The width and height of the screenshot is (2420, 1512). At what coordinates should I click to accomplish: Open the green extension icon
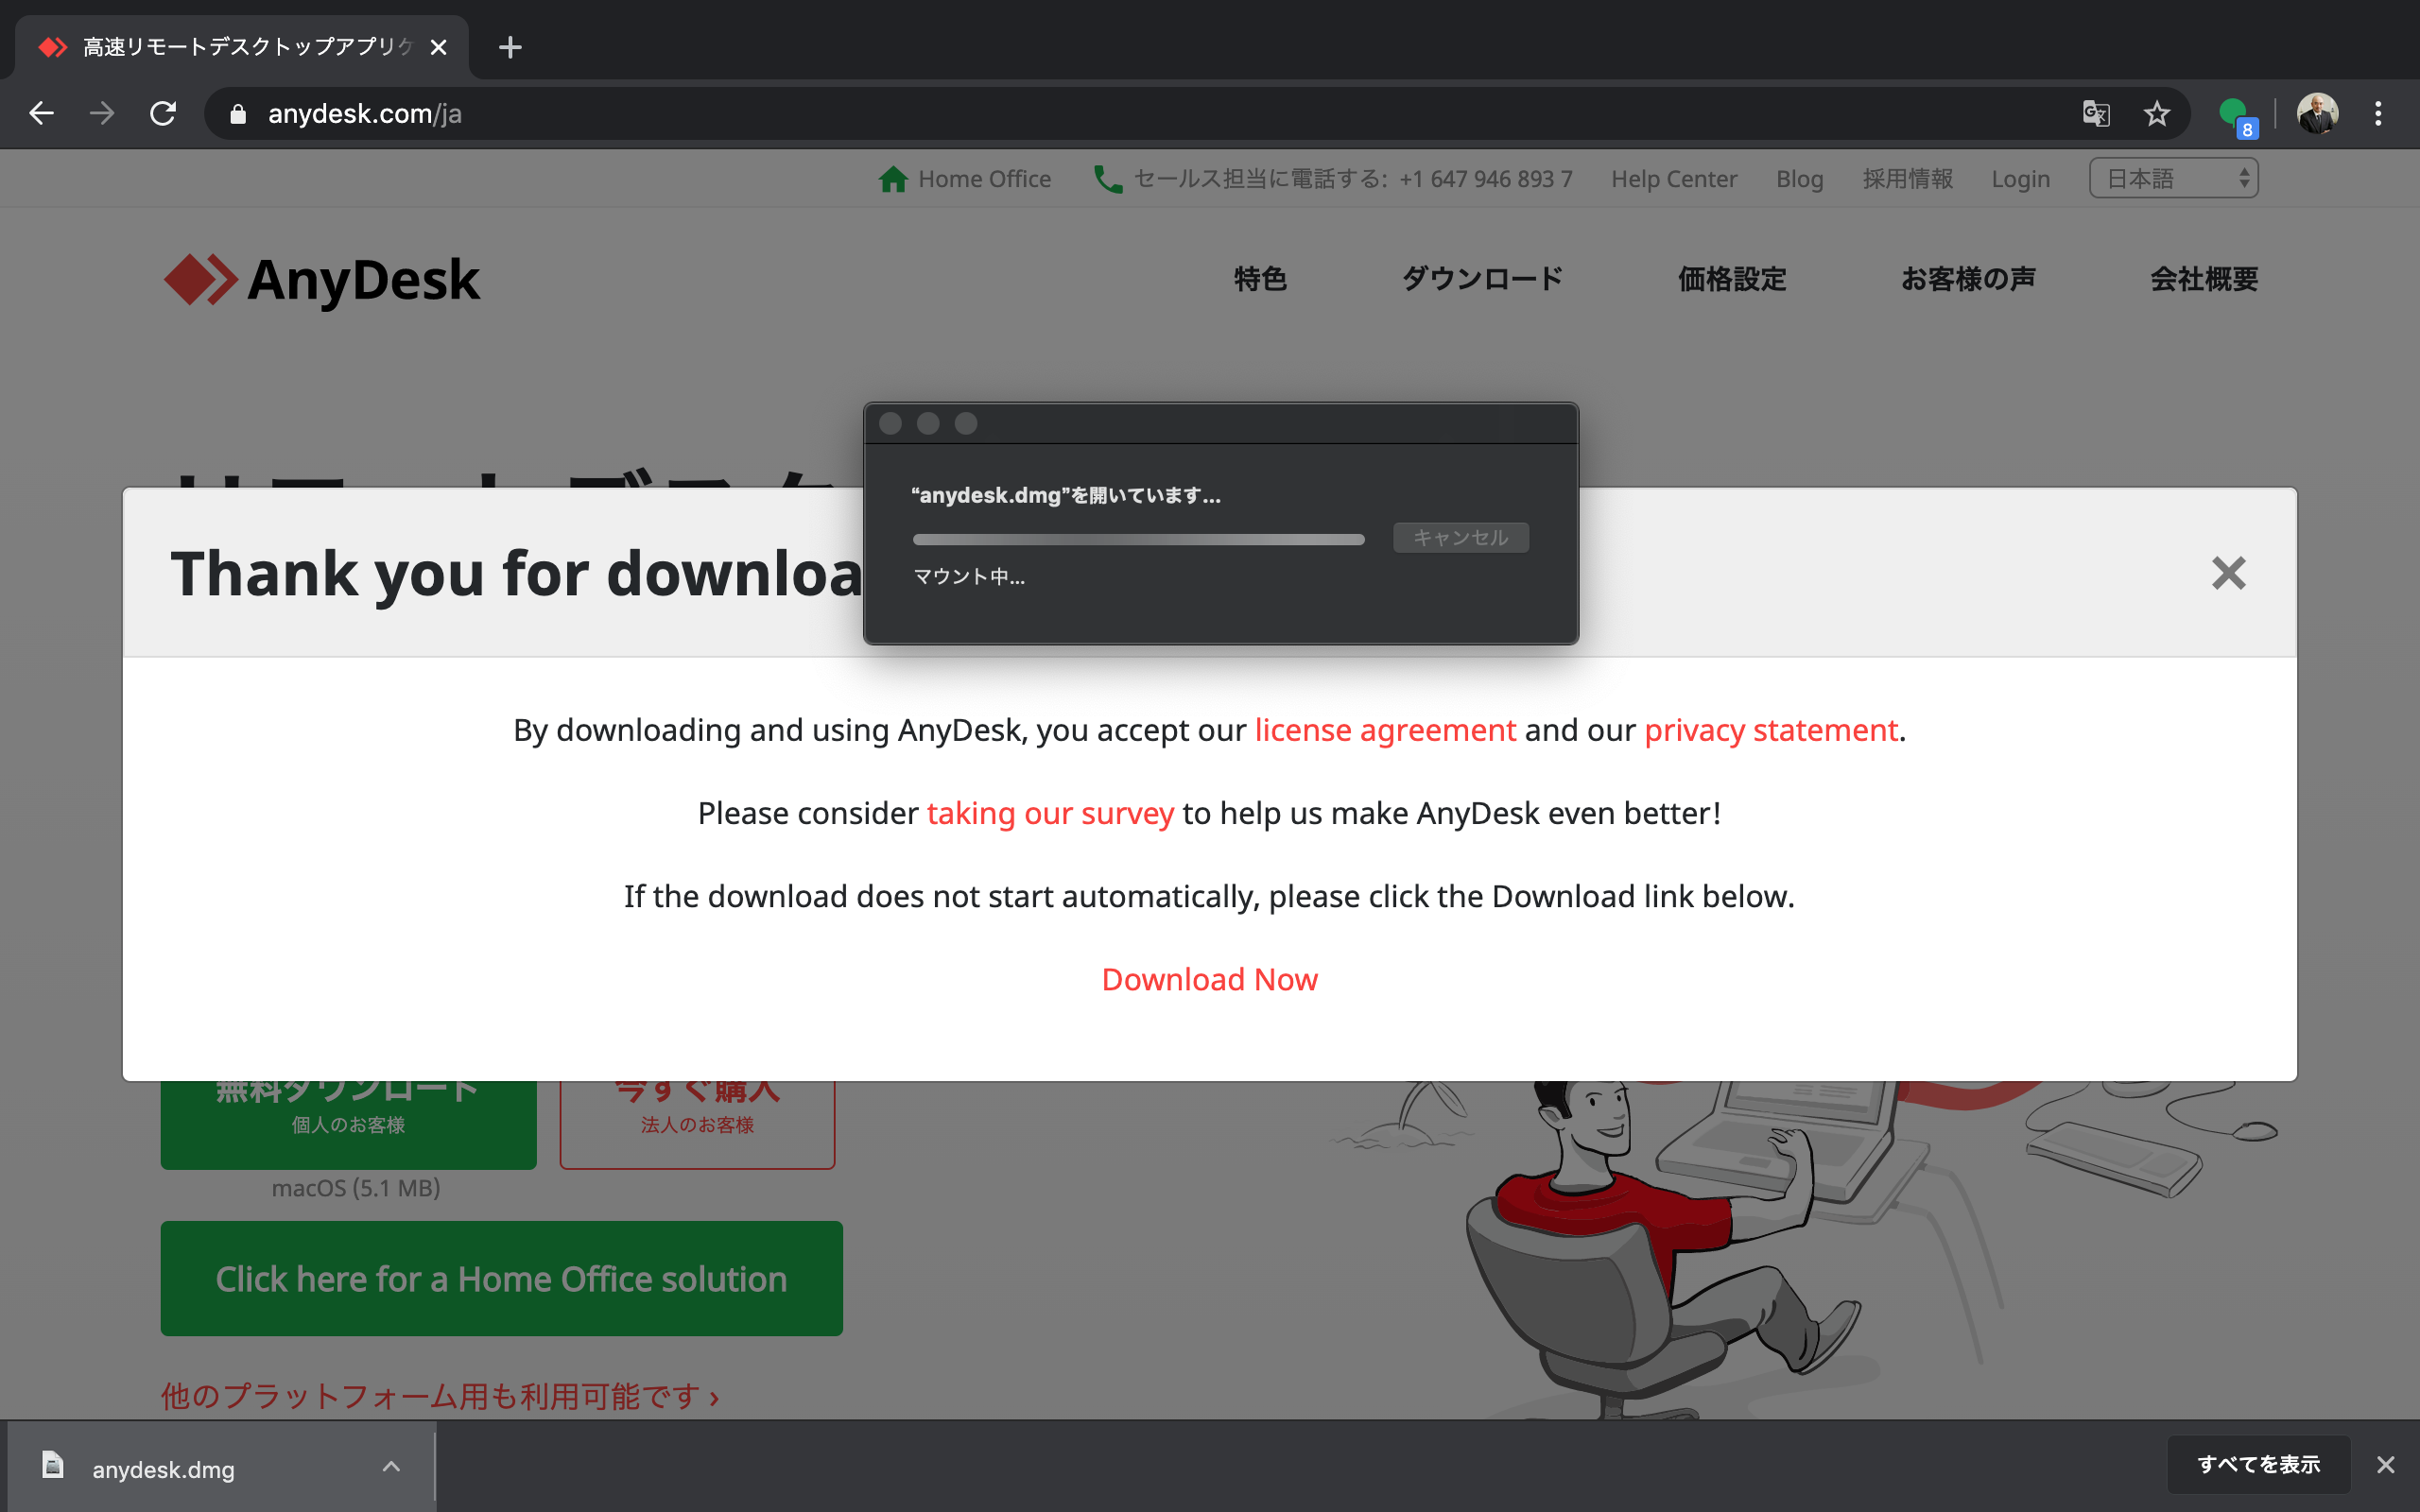tap(2236, 115)
